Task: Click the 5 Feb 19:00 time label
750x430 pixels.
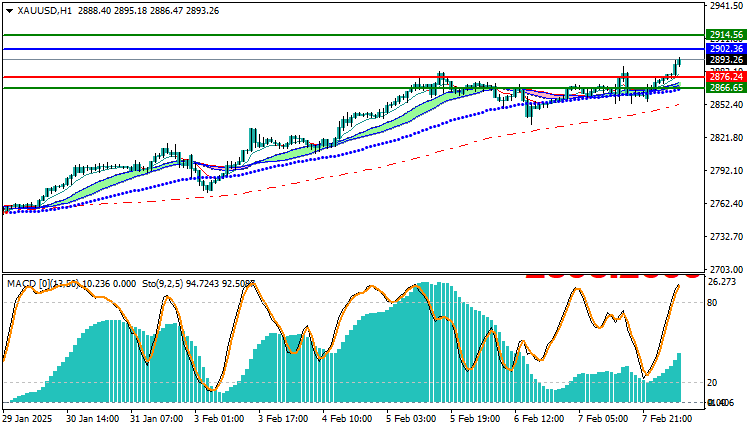Action: pos(475,419)
